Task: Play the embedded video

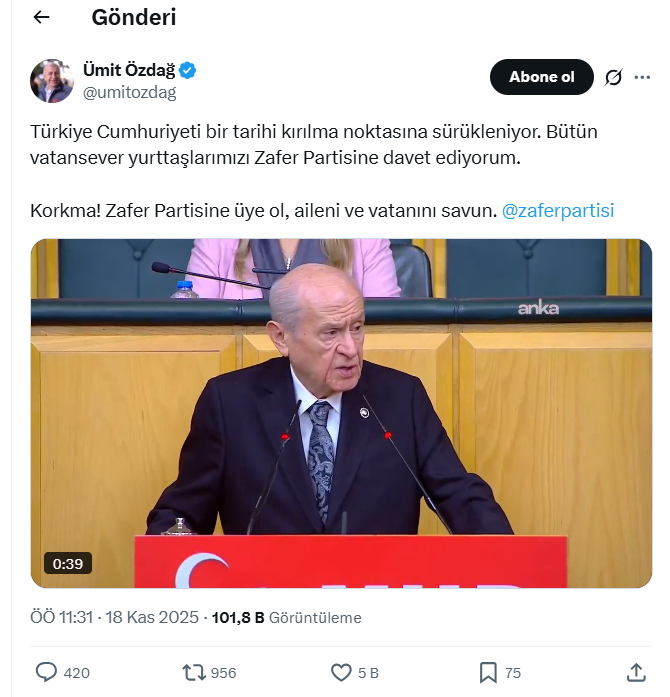Action: pyautogui.click(x=341, y=413)
